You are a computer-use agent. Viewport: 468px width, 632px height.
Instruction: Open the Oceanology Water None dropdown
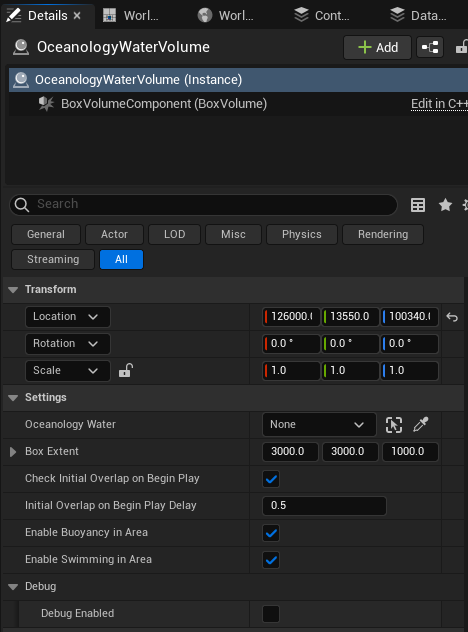point(319,425)
